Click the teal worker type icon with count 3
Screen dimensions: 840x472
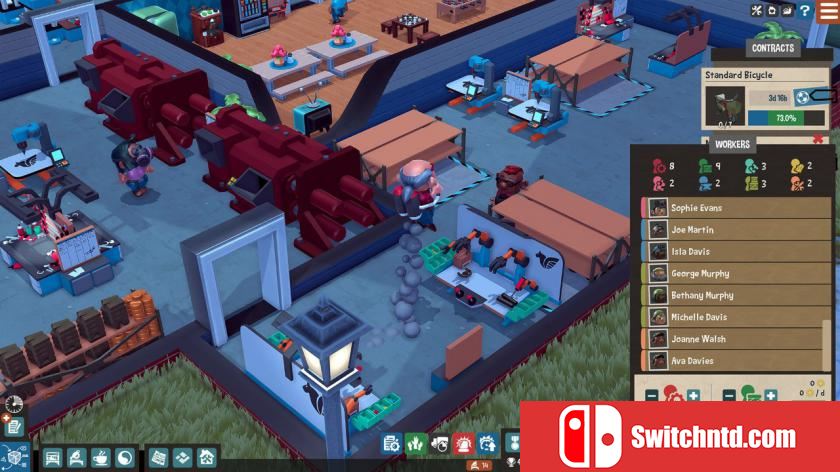point(752,167)
